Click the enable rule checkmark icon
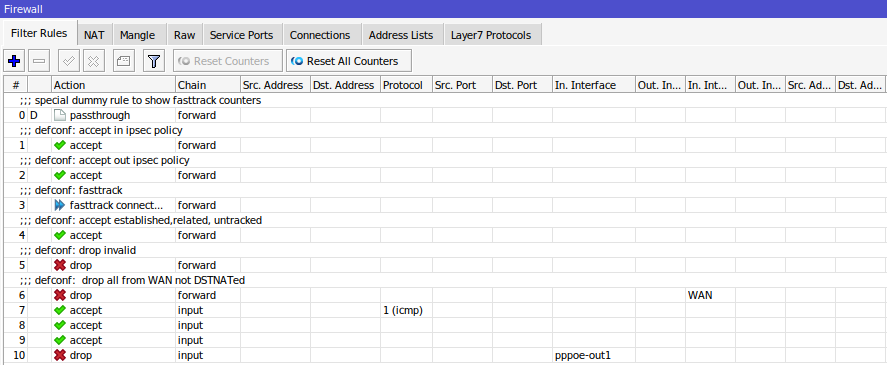The image size is (887, 365). 69,61
